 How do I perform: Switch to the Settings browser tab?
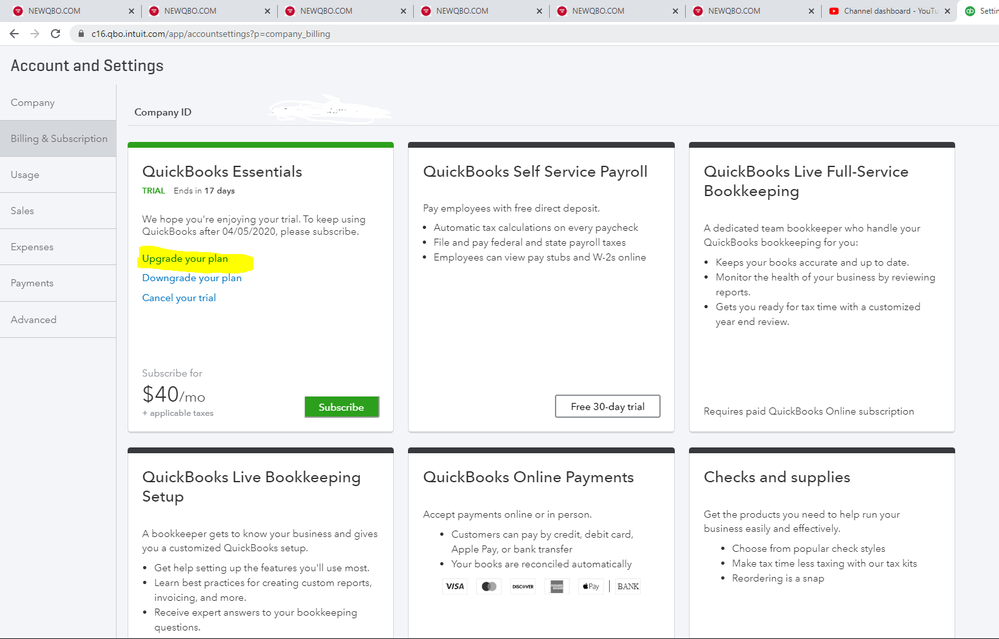980,11
